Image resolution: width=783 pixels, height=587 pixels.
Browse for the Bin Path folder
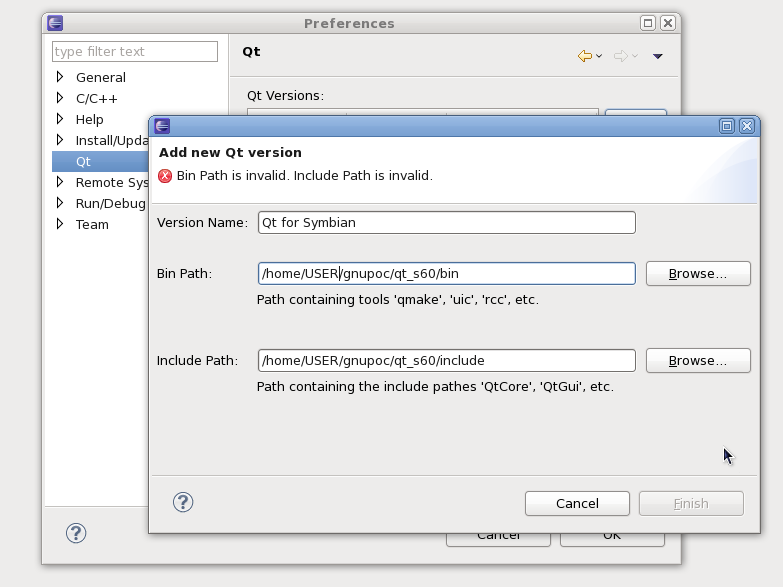click(697, 273)
